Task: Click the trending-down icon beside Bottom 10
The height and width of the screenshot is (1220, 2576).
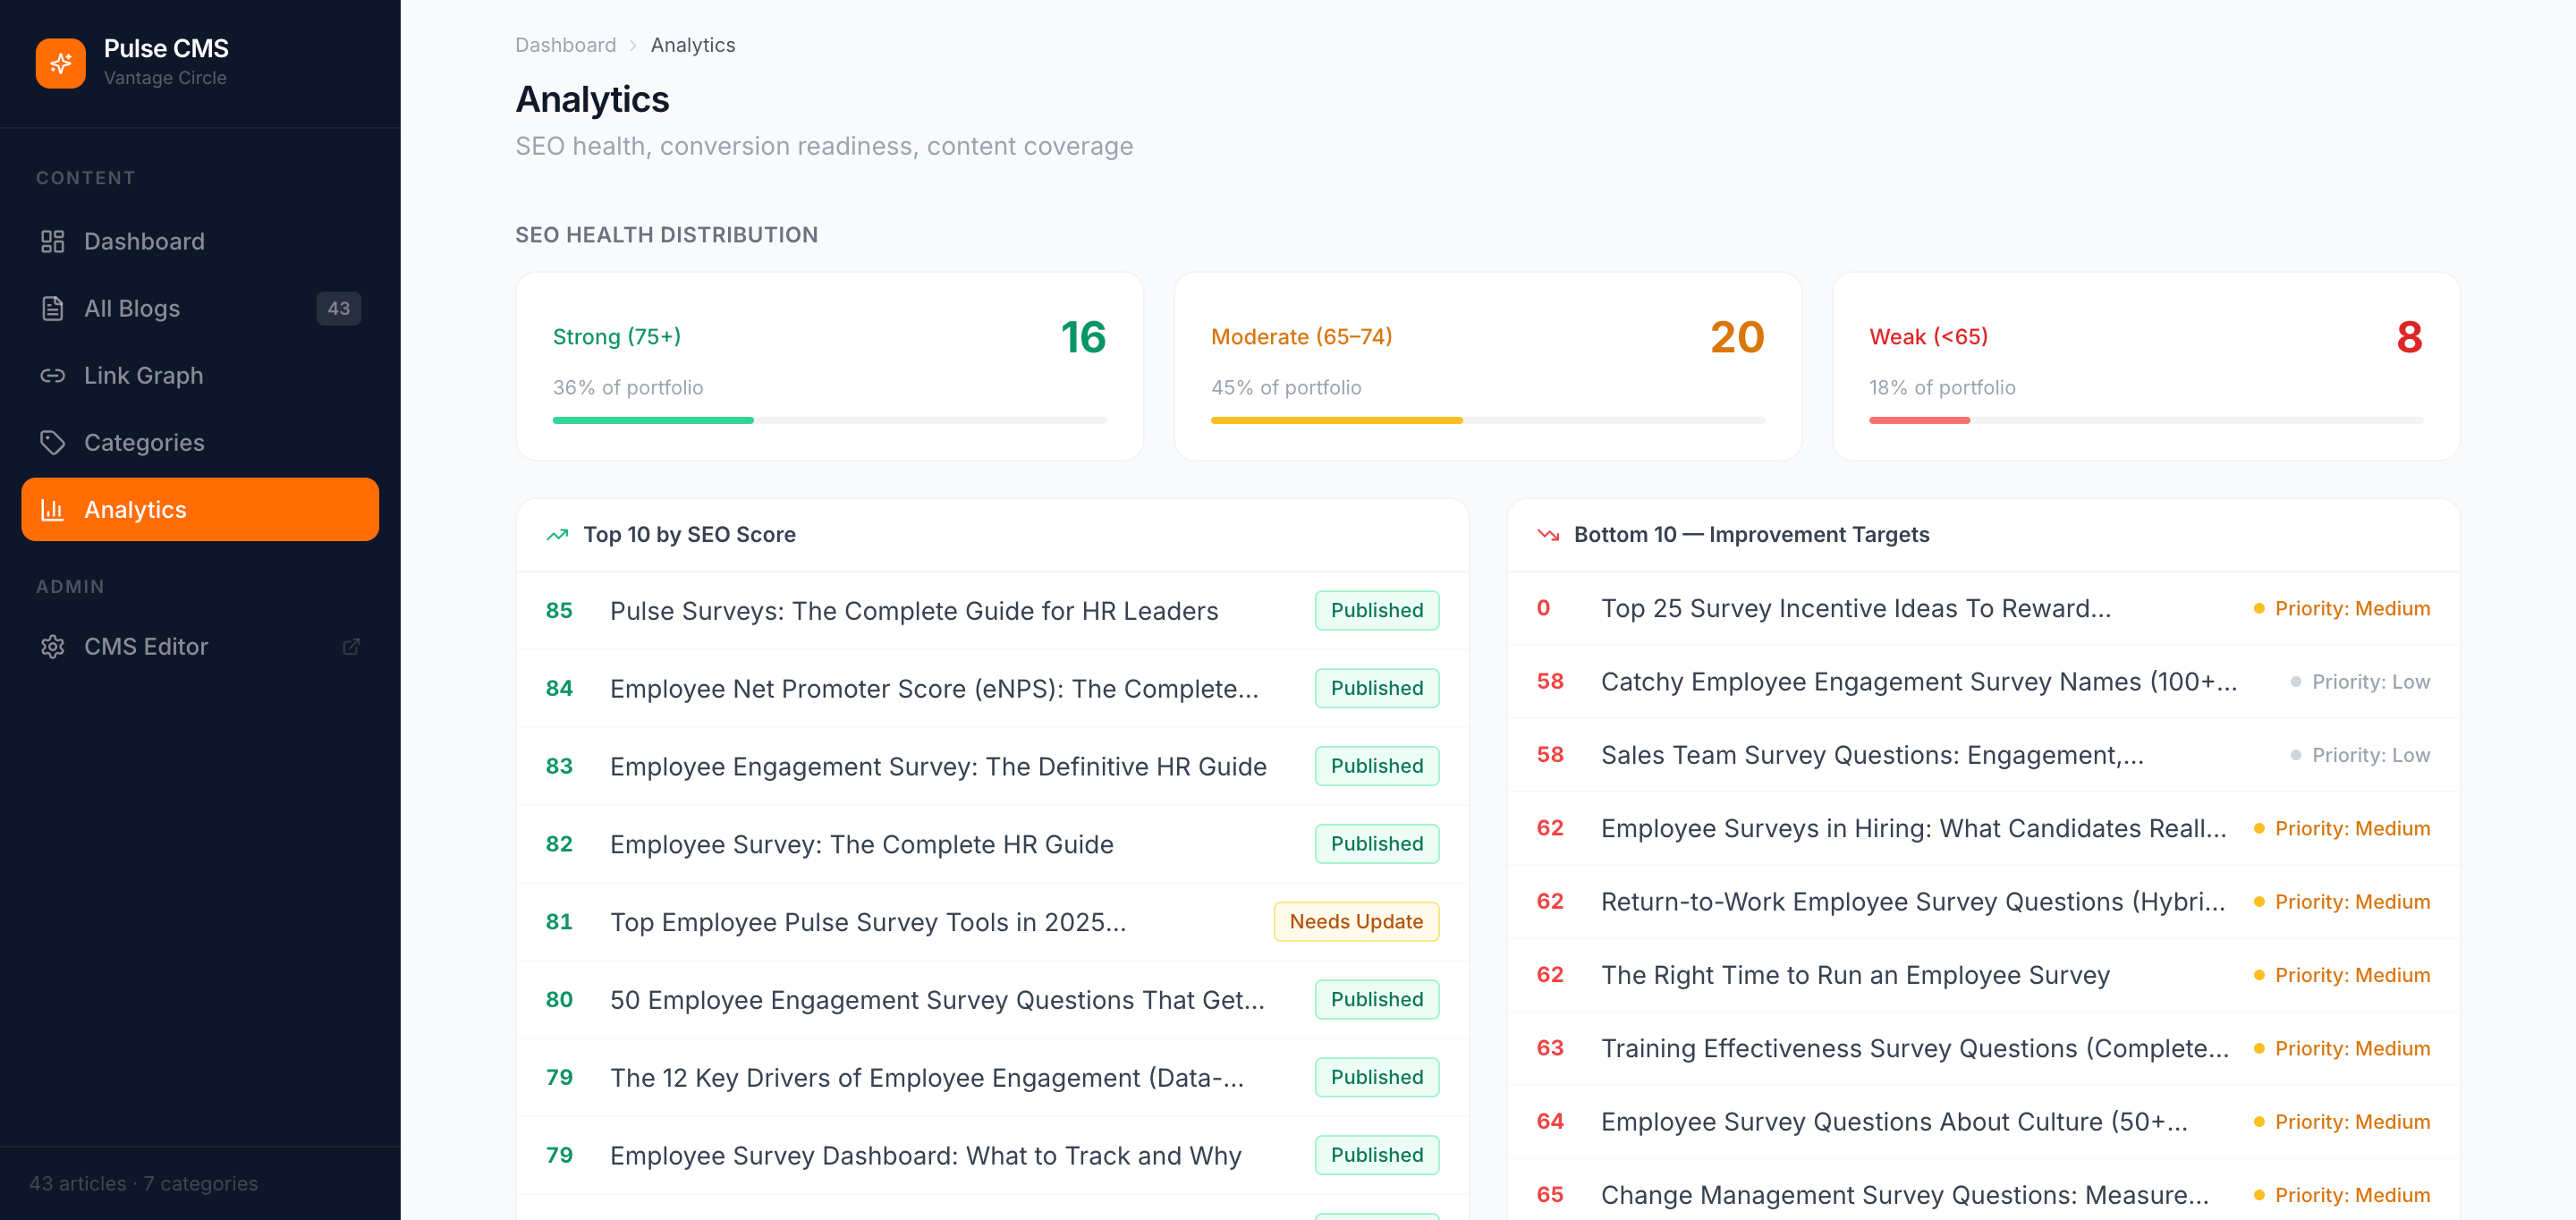Action: pos(1548,535)
